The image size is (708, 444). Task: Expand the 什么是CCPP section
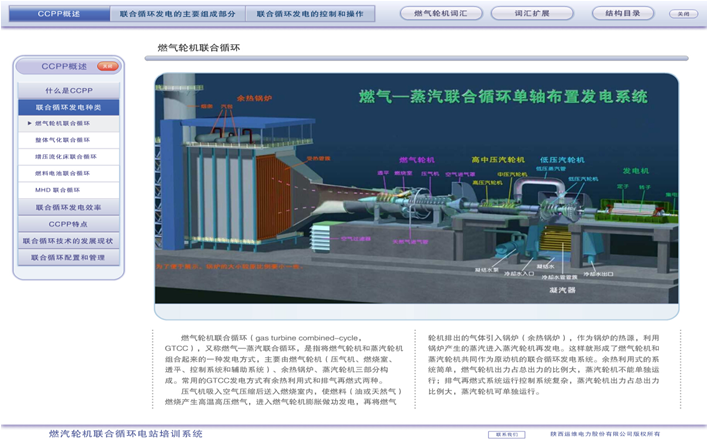68,90
